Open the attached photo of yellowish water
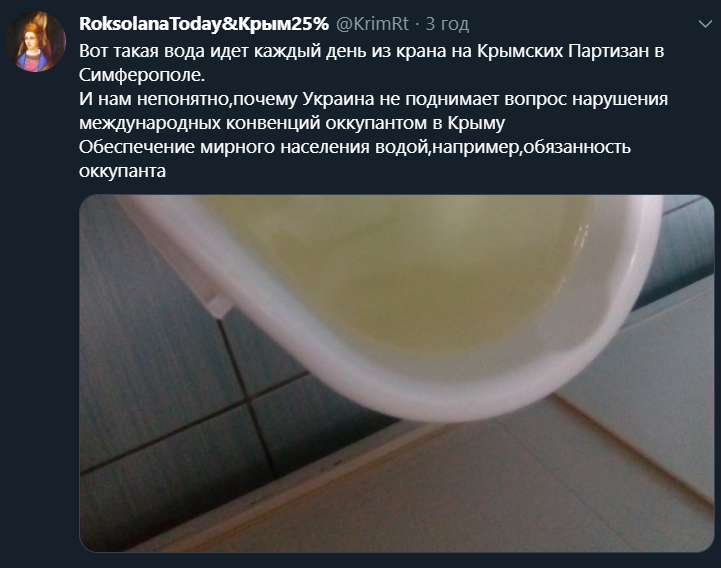Screen dimensions: 721x568 [396, 373]
